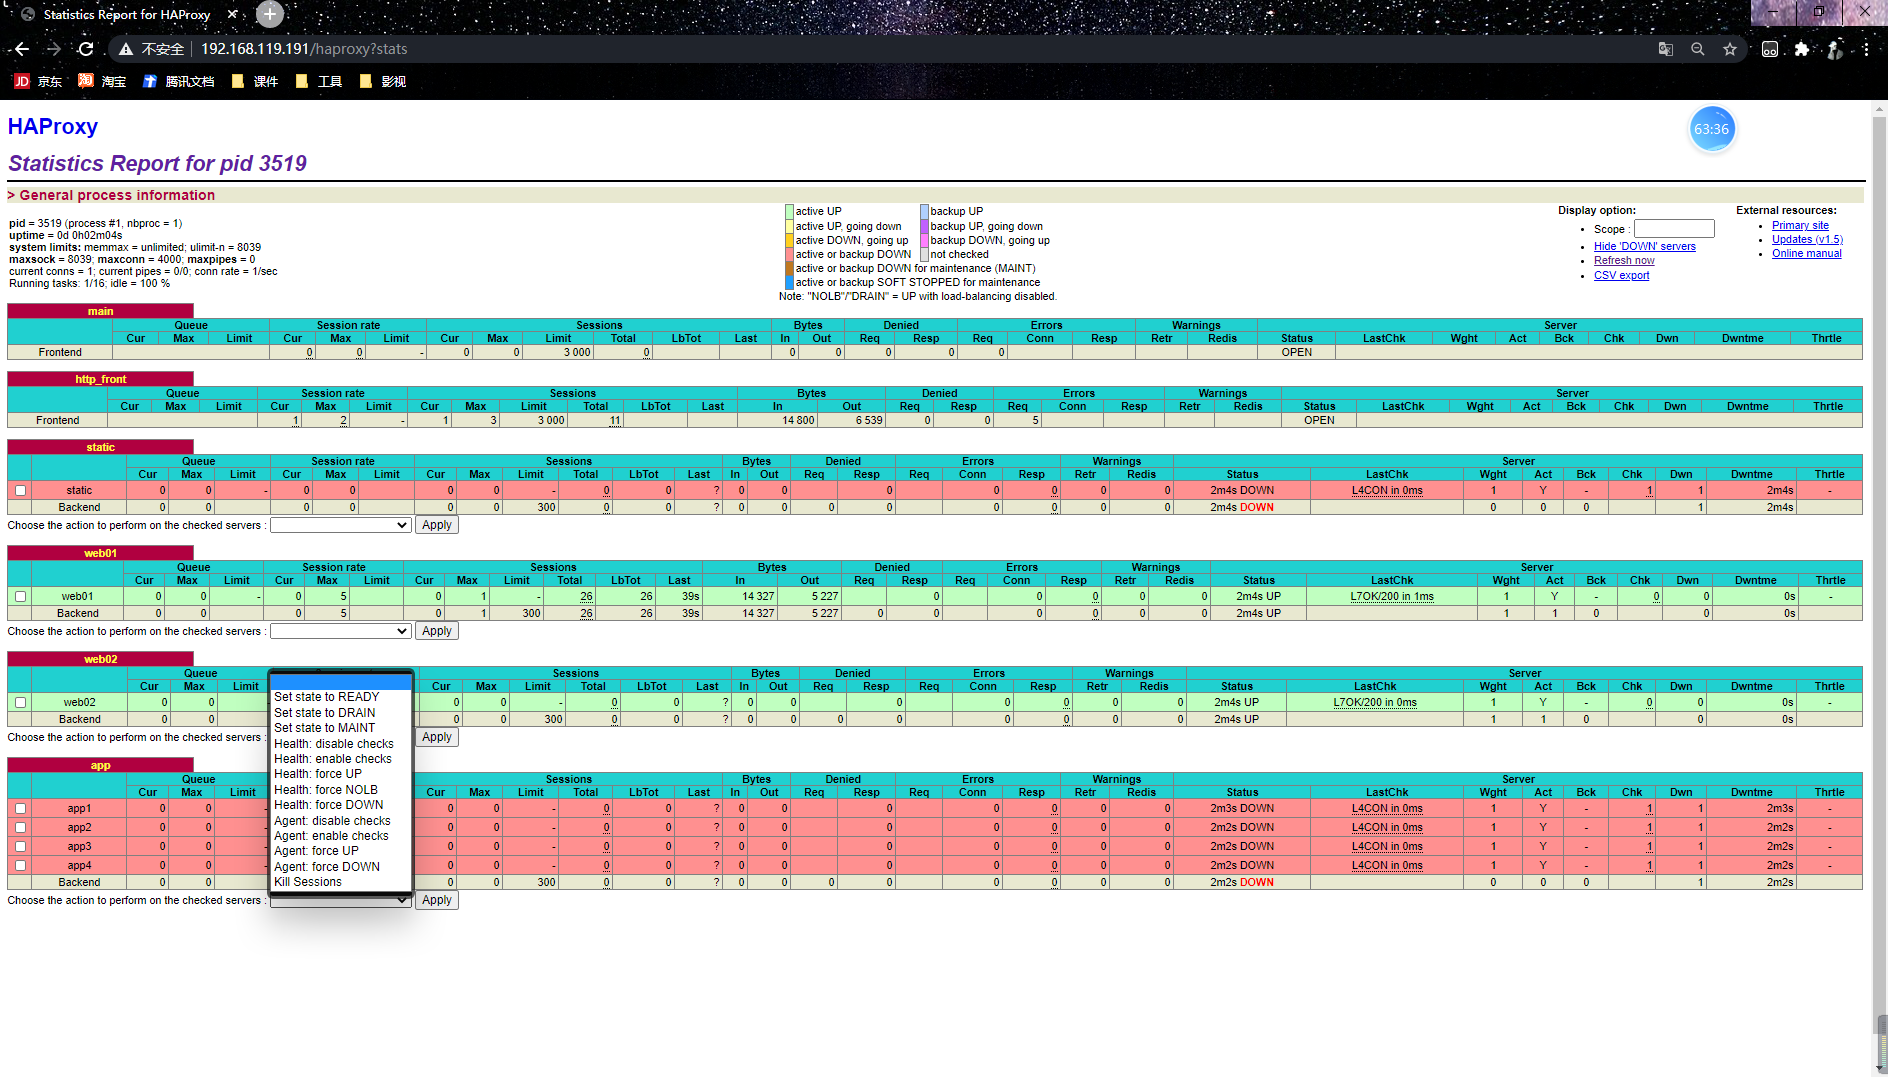This screenshot has height=1077, width=1888.
Task: Tick the app2 server checkbox
Action: click(20, 828)
